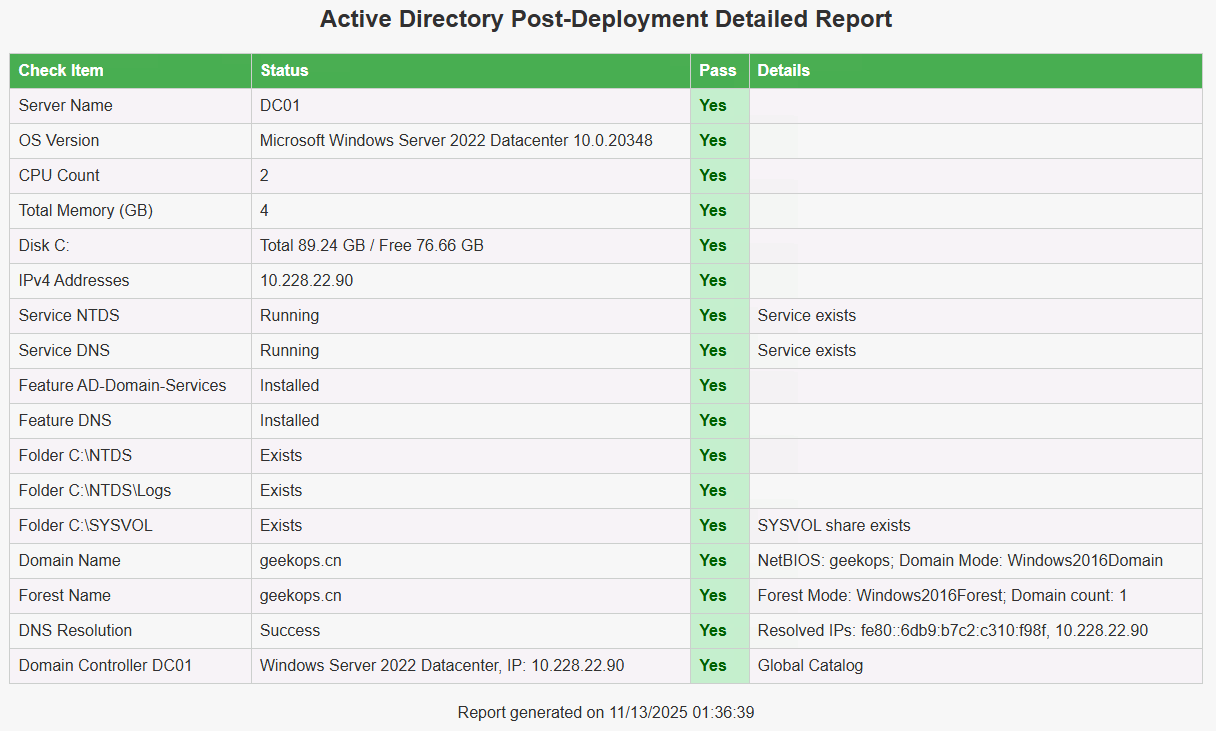1216x731 pixels.
Task: Click the "Pass" column header
Action: (x=717, y=70)
